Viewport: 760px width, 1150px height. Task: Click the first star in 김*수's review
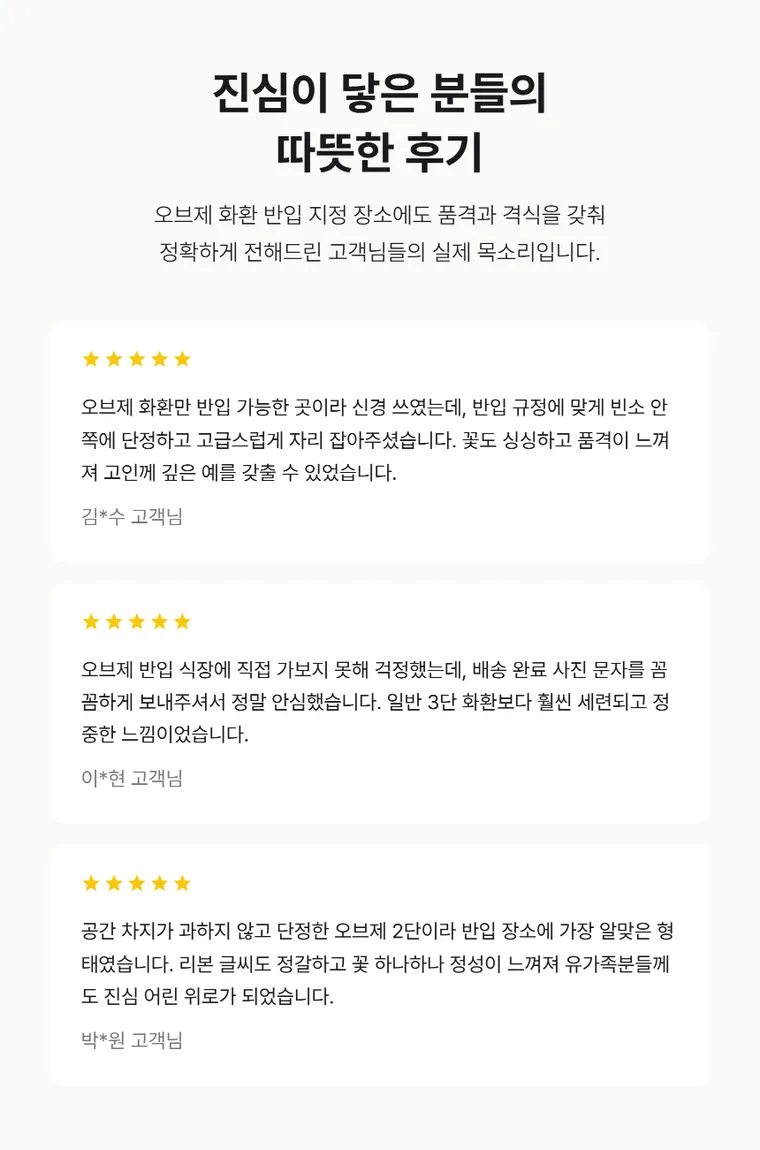coord(91,359)
